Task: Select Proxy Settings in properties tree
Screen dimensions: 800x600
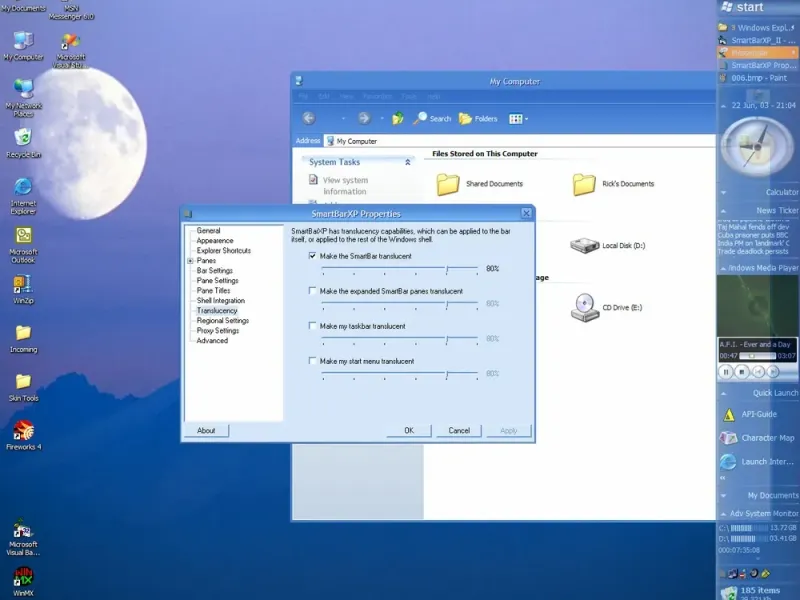Action: (x=217, y=331)
